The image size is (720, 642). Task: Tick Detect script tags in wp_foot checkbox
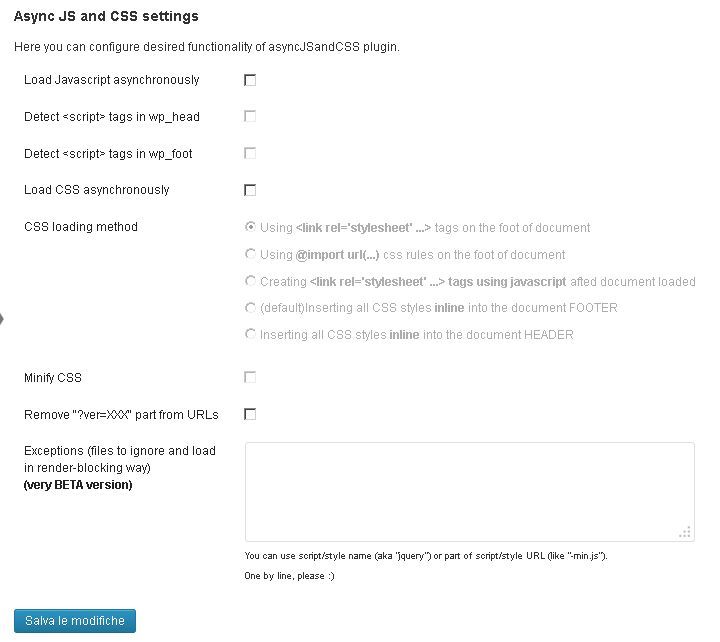click(250, 153)
